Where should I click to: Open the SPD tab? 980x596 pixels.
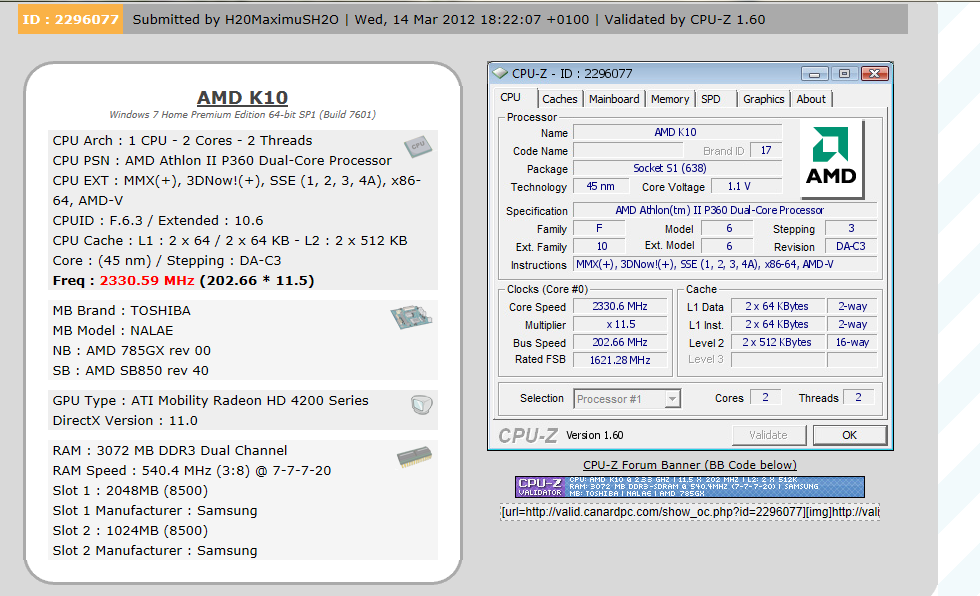tap(711, 99)
